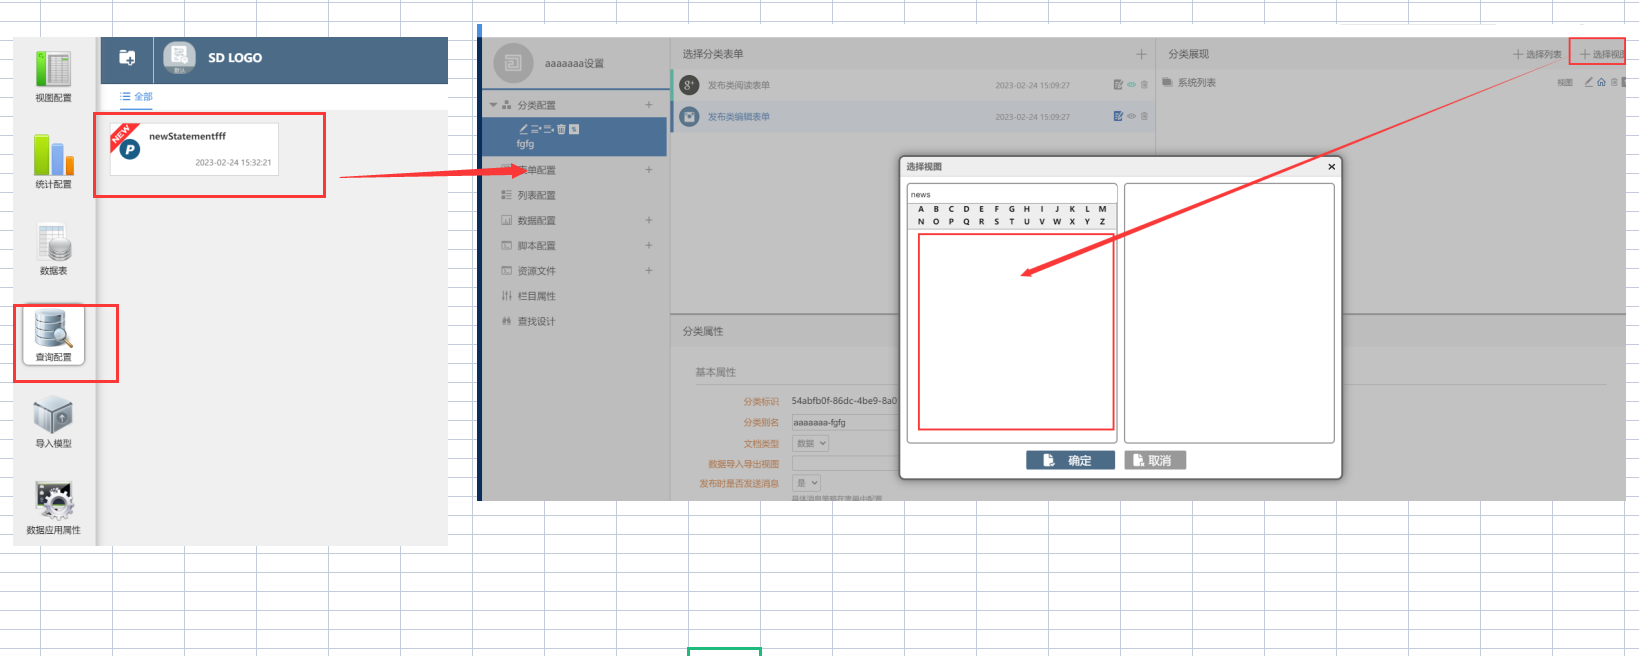Select the 发布类编辑表单 row

click(x=912, y=117)
